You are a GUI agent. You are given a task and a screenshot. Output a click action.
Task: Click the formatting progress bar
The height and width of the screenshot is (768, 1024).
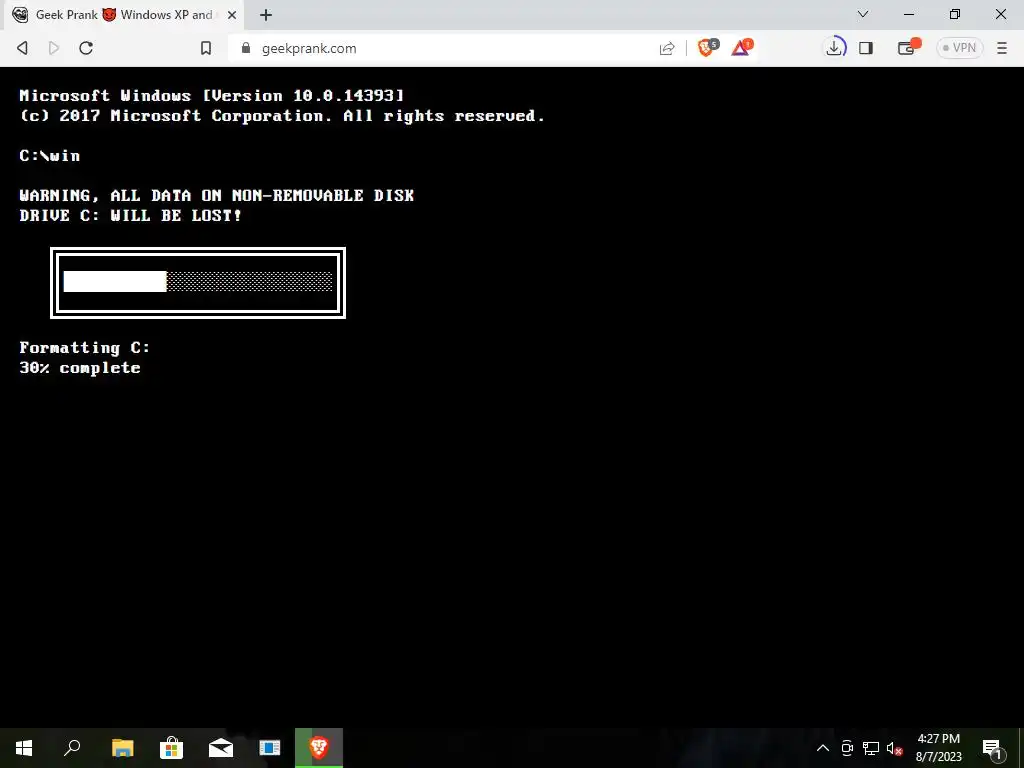pos(198,282)
